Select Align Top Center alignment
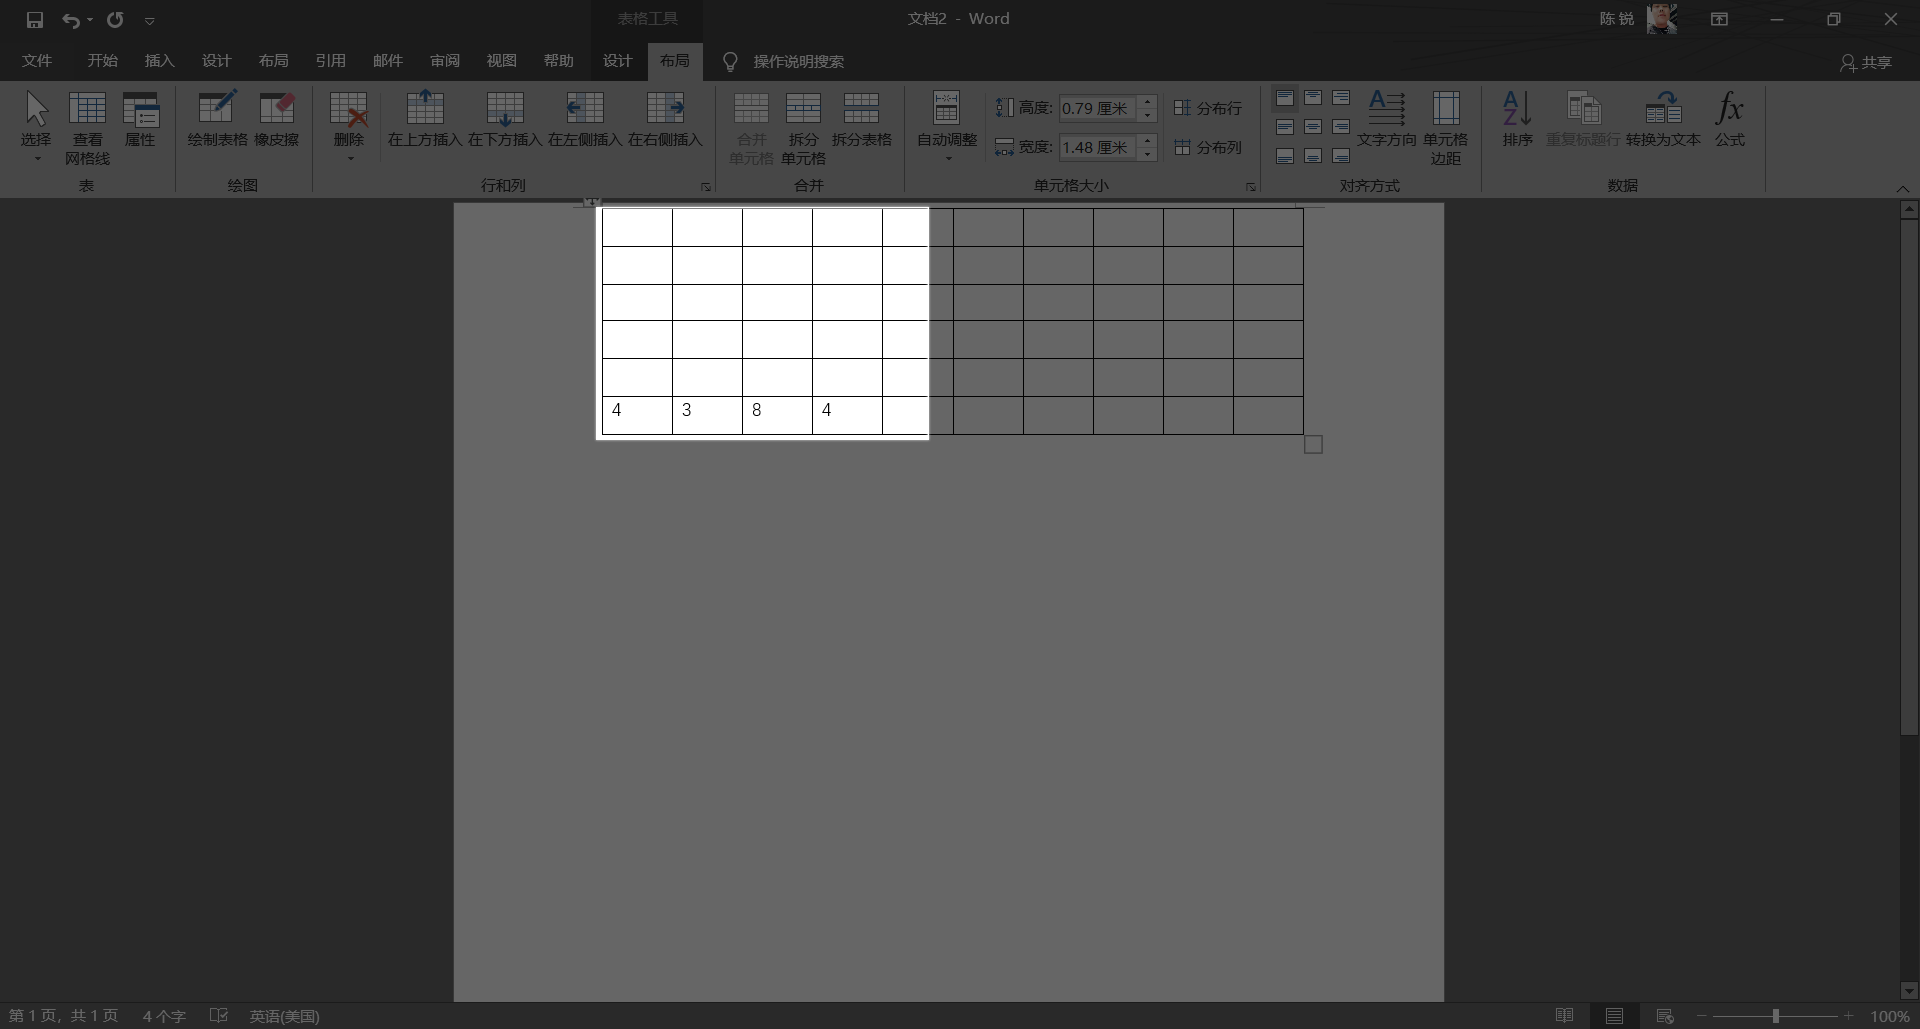 tap(1313, 98)
